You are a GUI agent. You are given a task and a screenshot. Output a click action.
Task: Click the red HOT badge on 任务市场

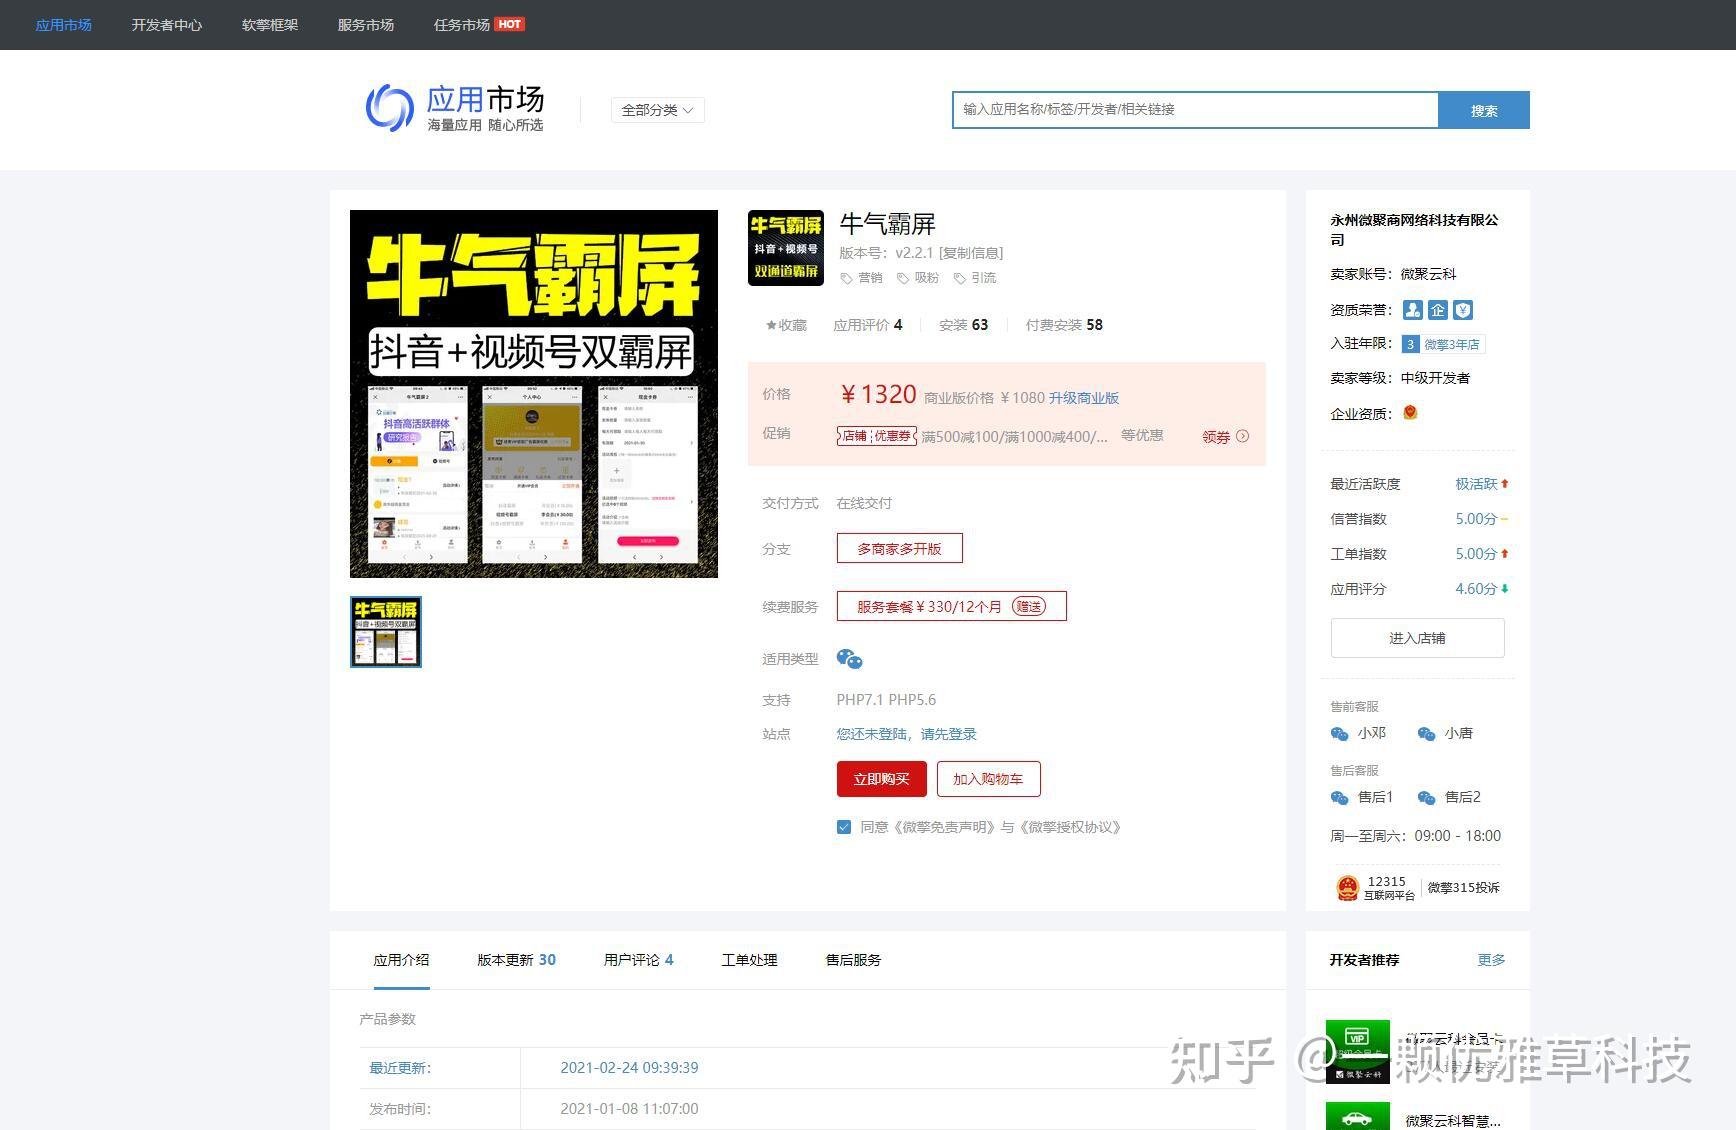click(x=510, y=24)
